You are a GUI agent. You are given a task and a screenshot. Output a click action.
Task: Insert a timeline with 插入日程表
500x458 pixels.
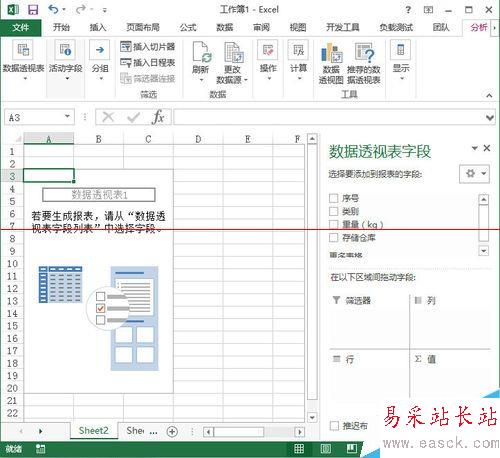[x=148, y=62]
